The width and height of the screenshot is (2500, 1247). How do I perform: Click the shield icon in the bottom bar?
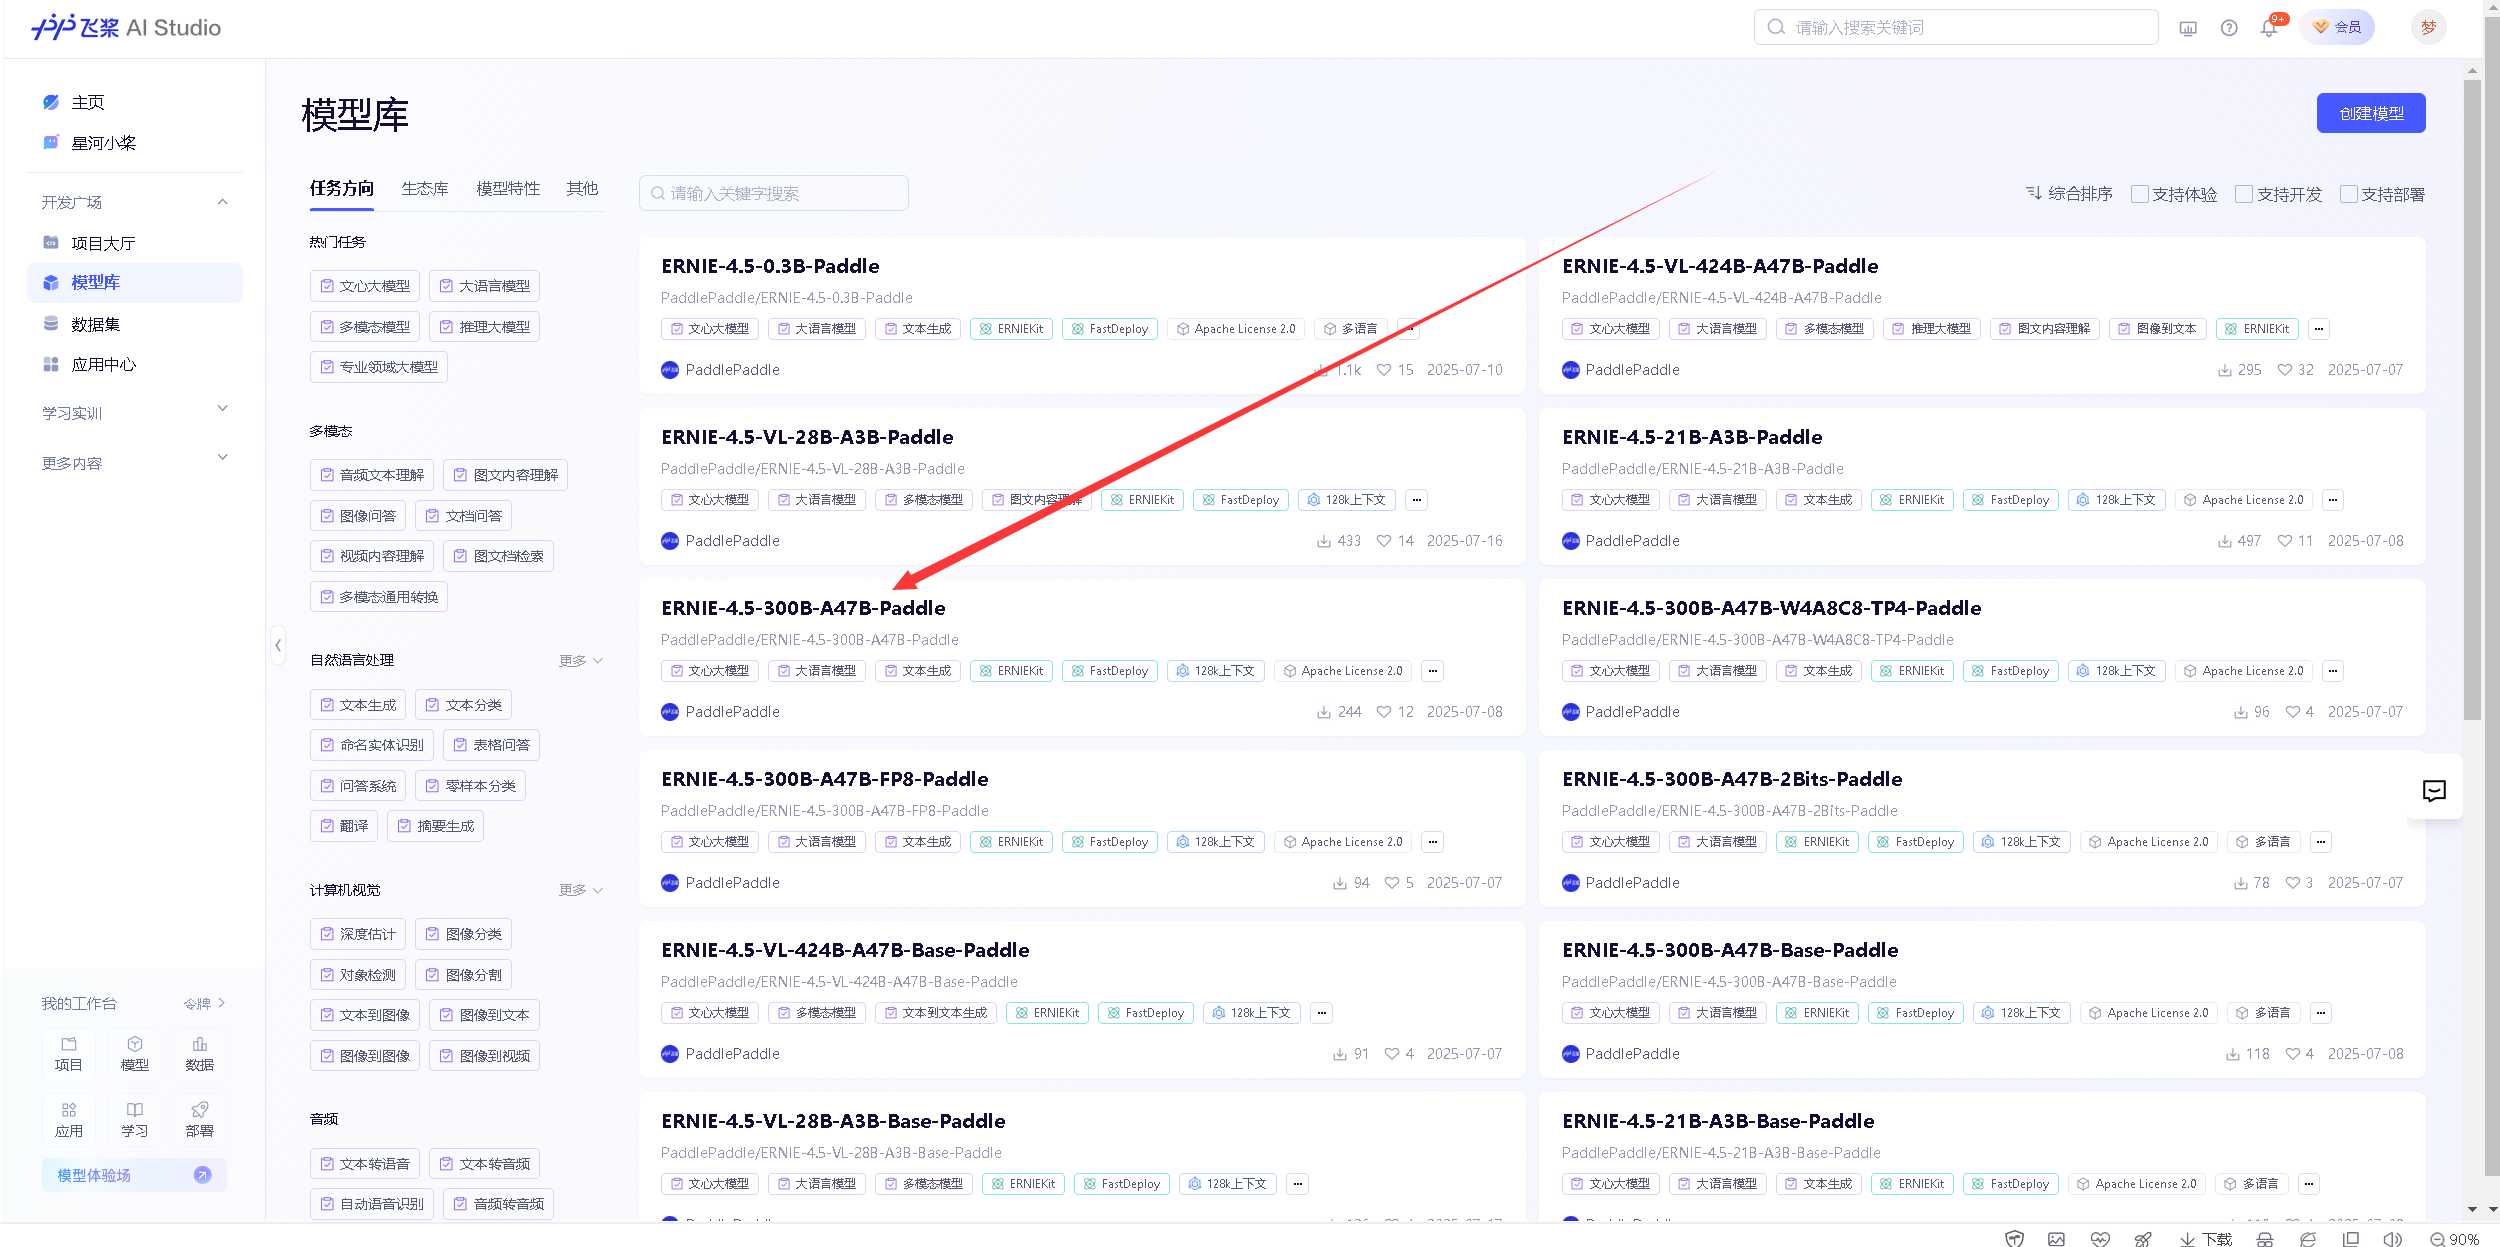pos(2014,1239)
